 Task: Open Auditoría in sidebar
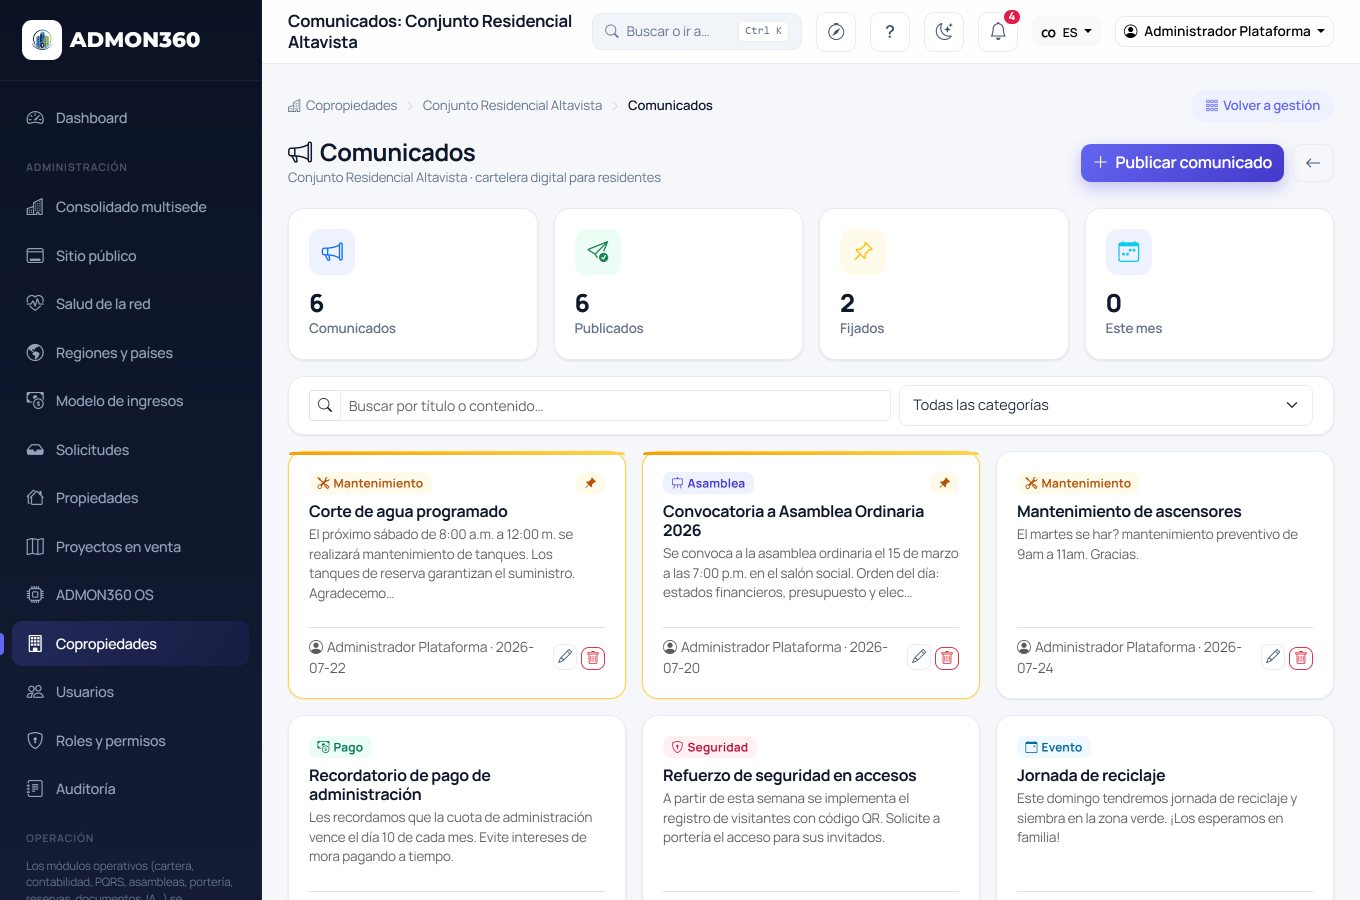click(x=130, y=789)
